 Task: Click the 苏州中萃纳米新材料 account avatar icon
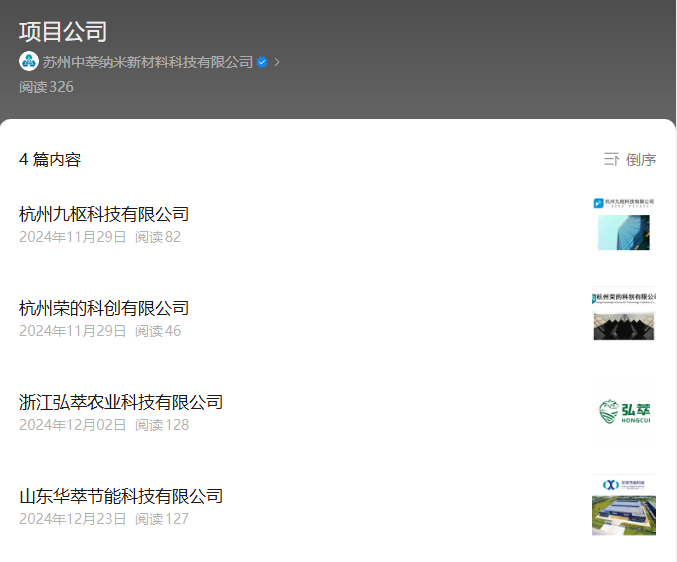28,61
